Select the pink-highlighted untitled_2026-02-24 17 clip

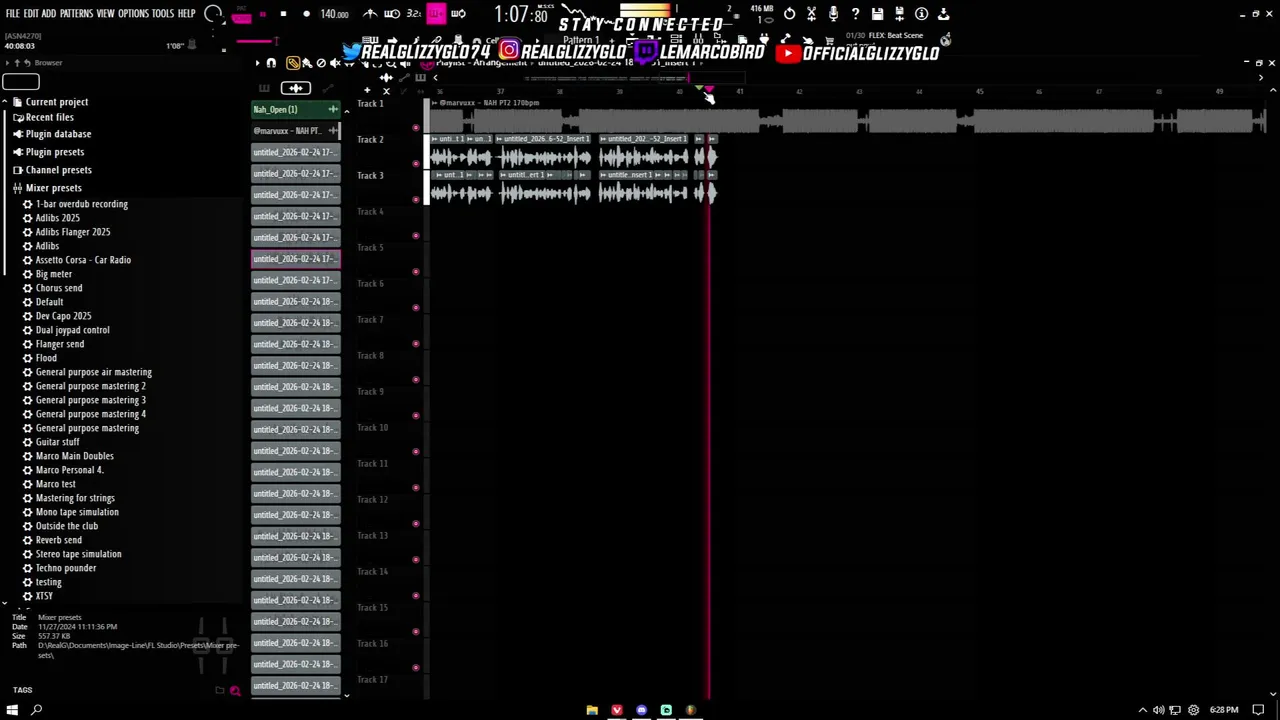pos(295,259)
